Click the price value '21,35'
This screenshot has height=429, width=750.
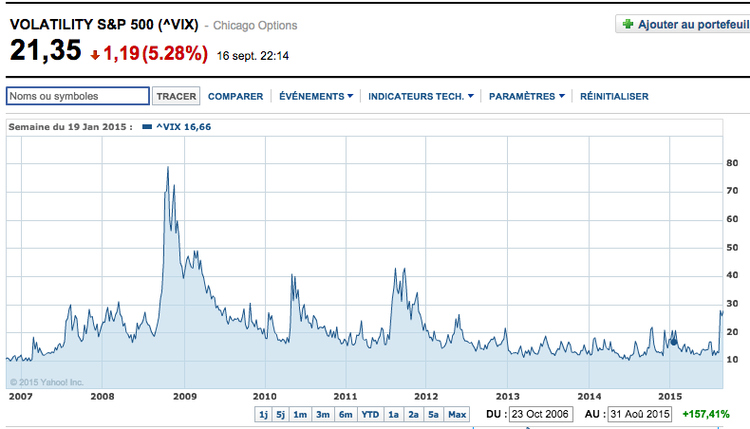[46, 51]
